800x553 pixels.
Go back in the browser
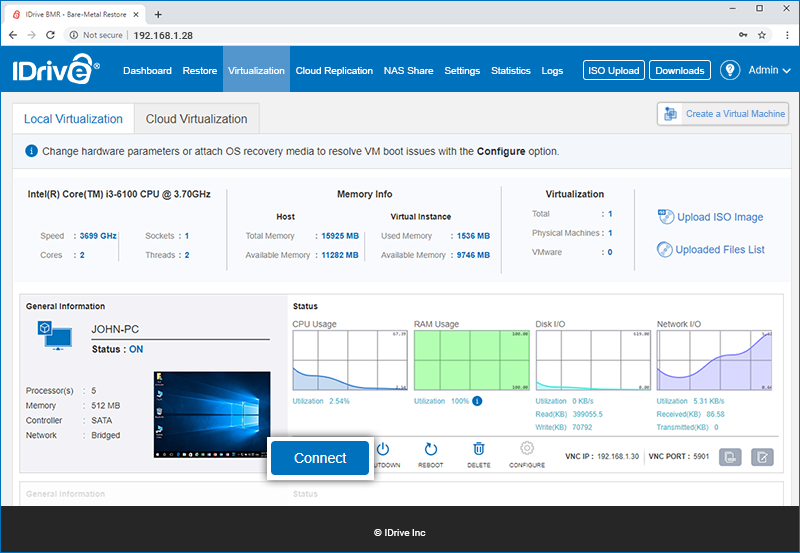(x=13, y=35)
